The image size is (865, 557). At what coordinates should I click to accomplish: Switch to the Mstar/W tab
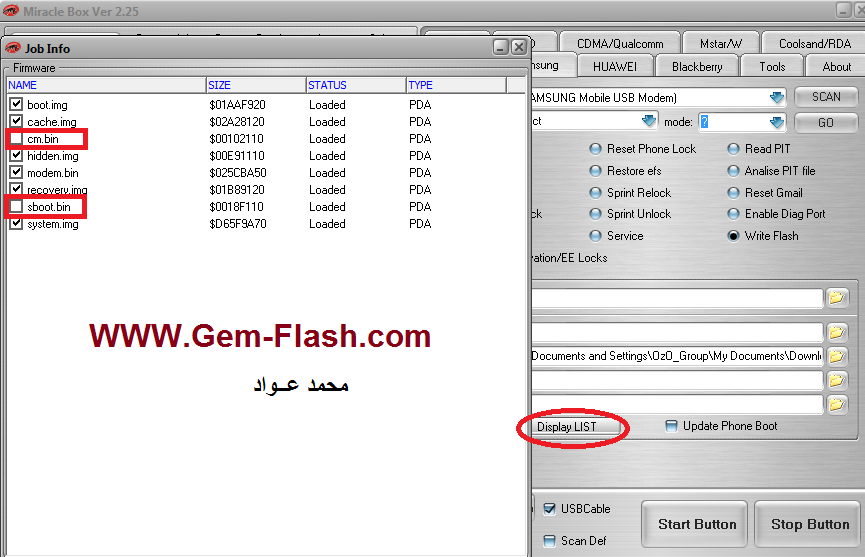[x=720, y=44]
